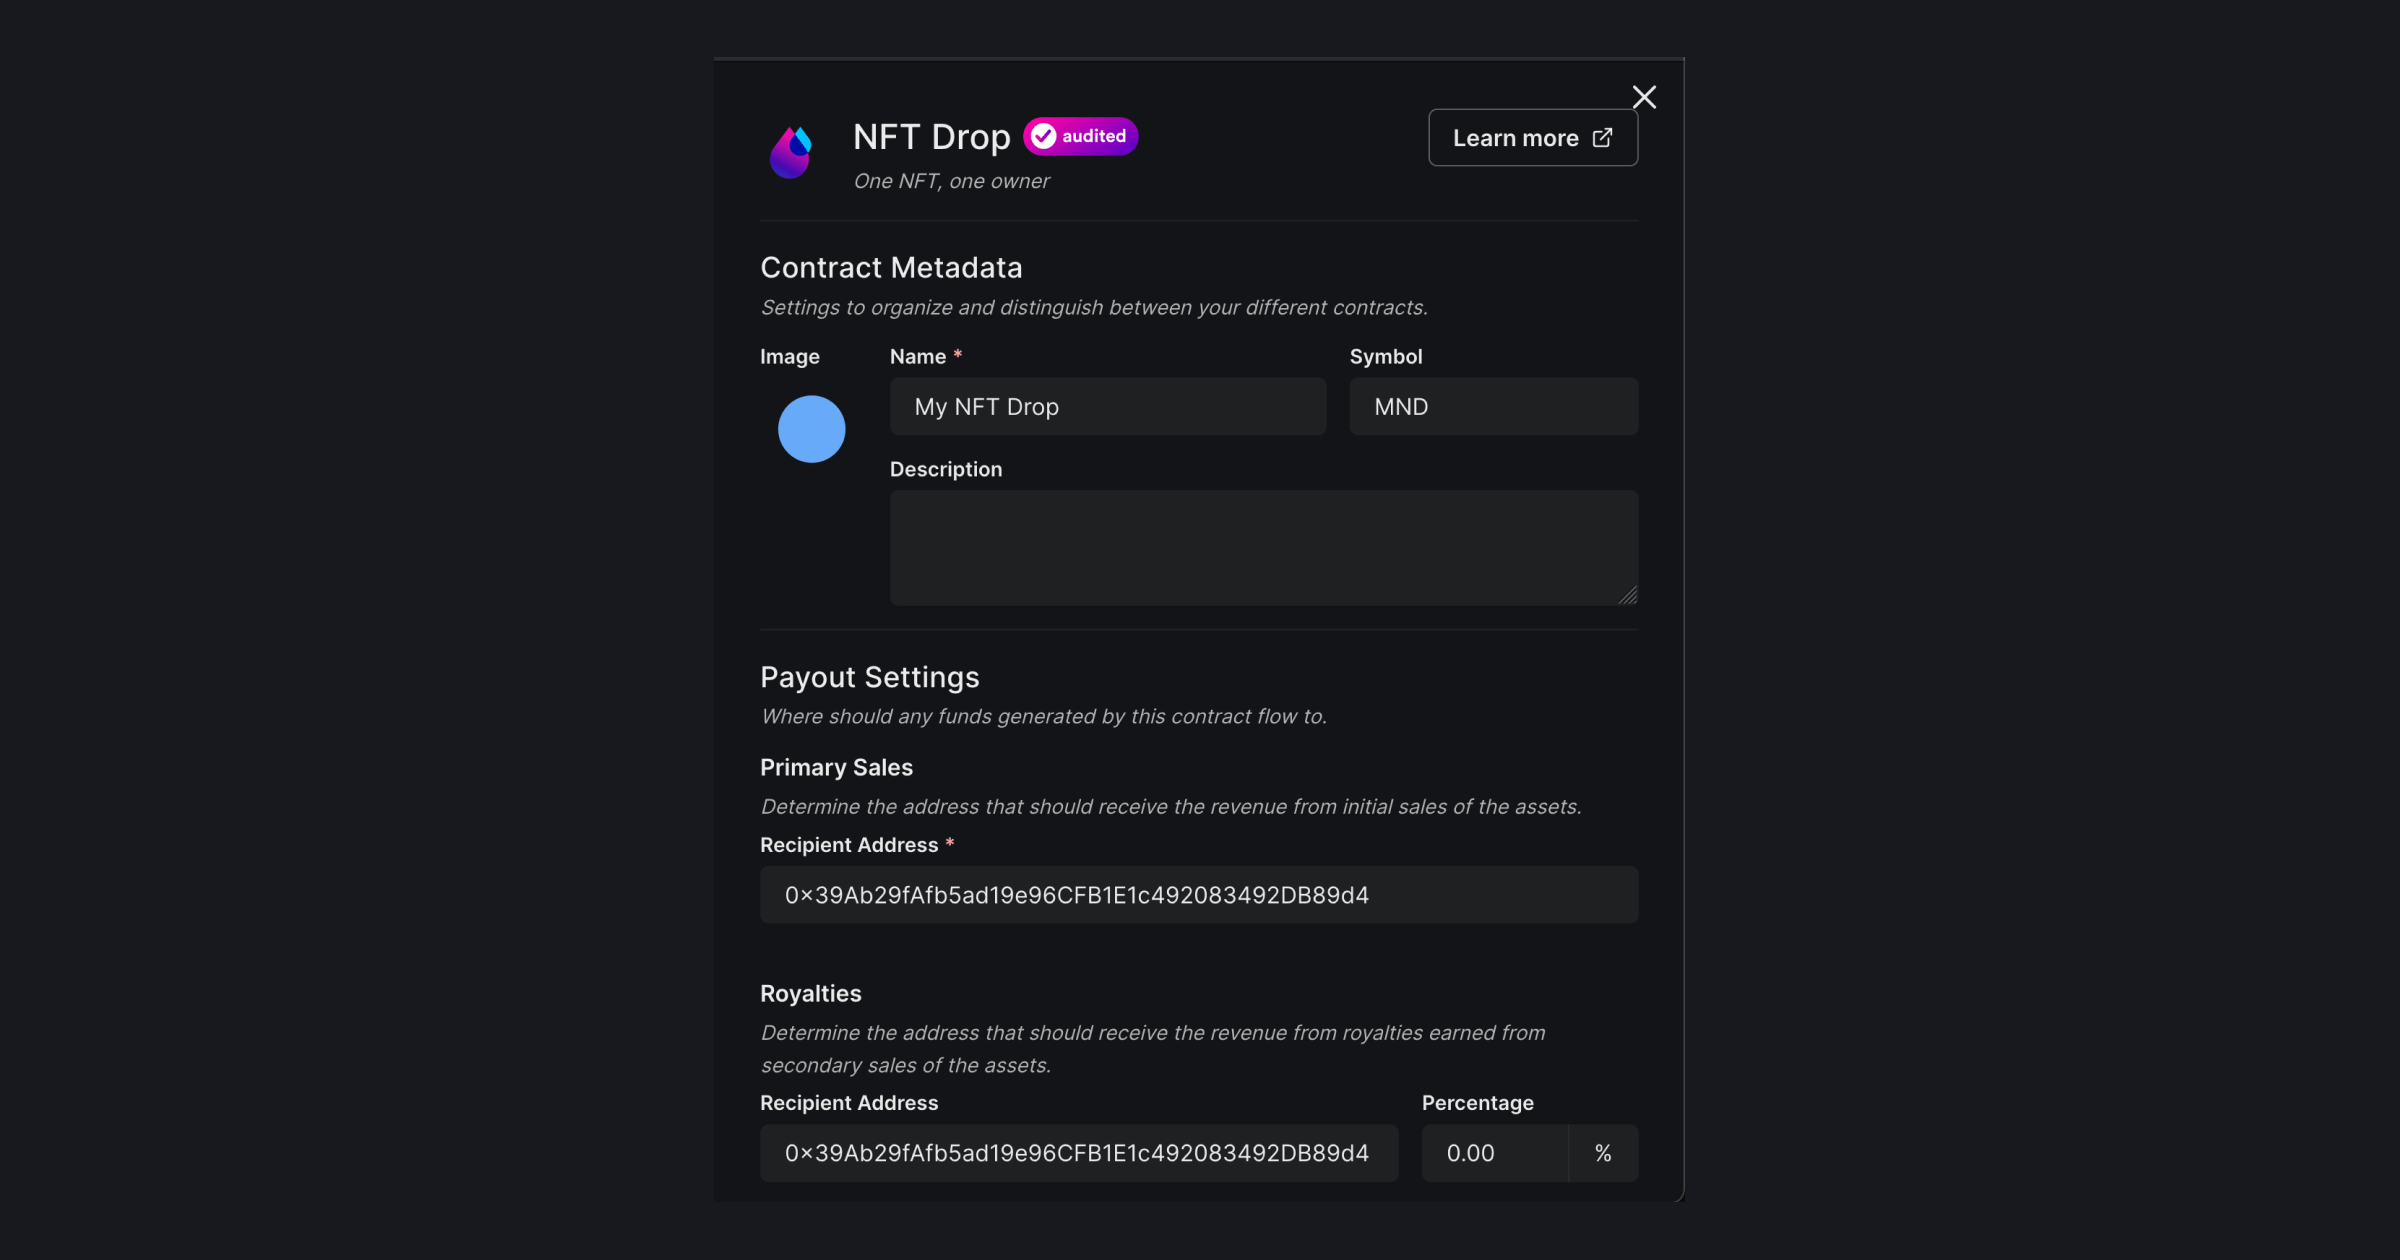The height and width of the screenshot is (1260, 2400).
Task: Click the close X button on modal
Action: tap(1644, 97)
